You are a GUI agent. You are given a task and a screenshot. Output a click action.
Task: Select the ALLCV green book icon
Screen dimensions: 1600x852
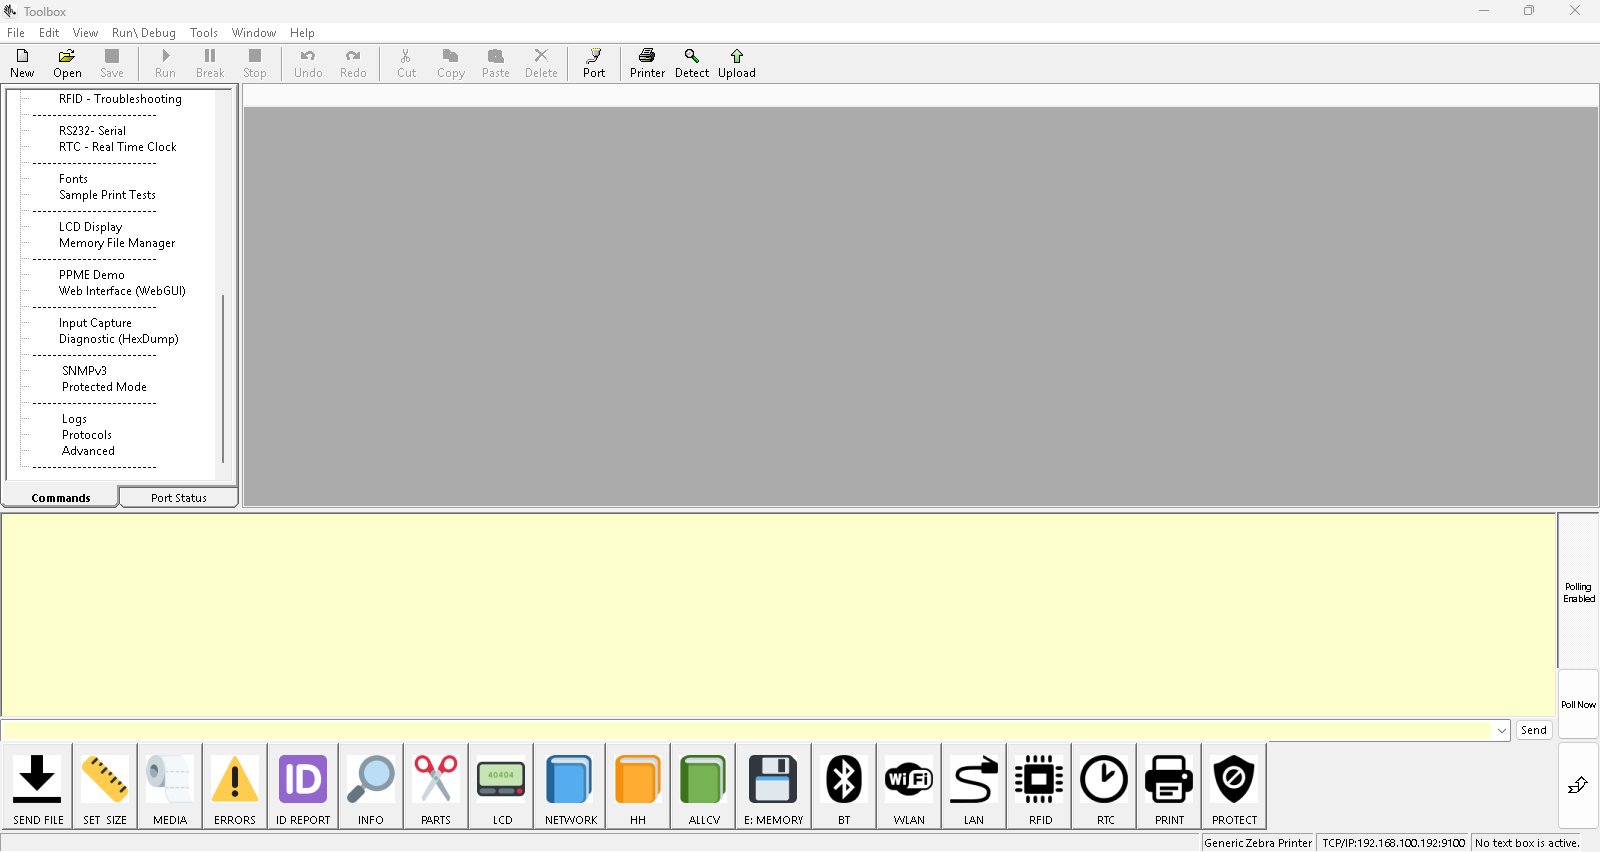[704, 786]
